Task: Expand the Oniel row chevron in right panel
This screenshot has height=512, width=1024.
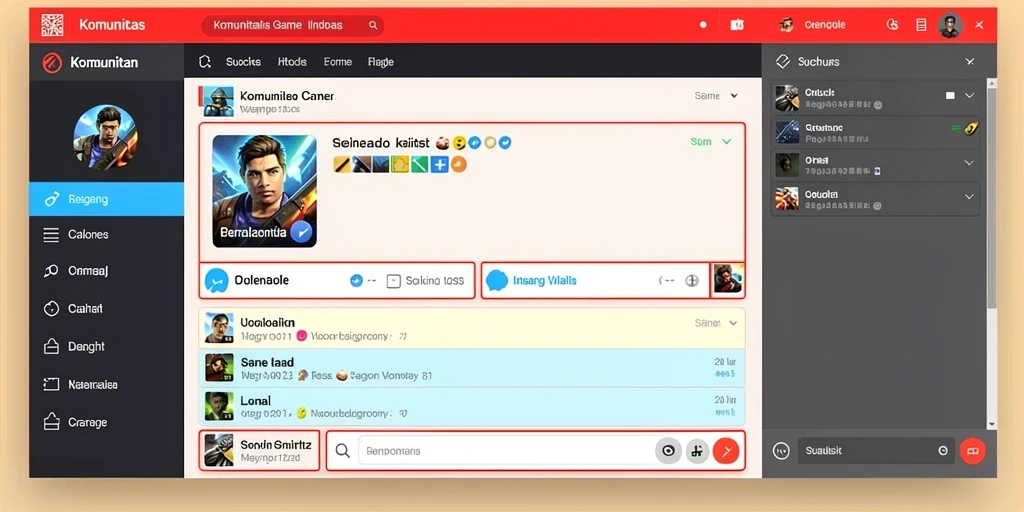Action: click(x=969, y=163)
